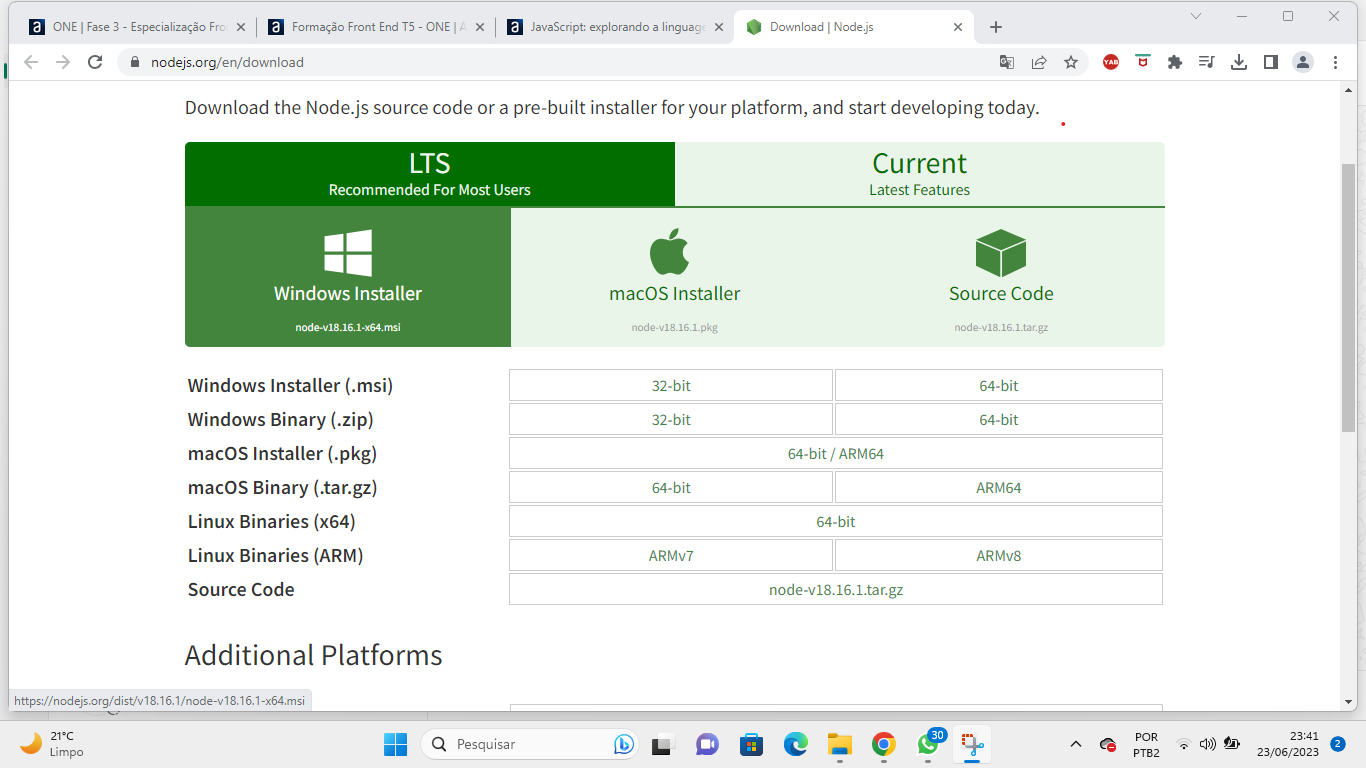This screenshot has width=1366, height=768.
Task: Click the 'Additional Platforms' heading
Action: pos(314,655)
